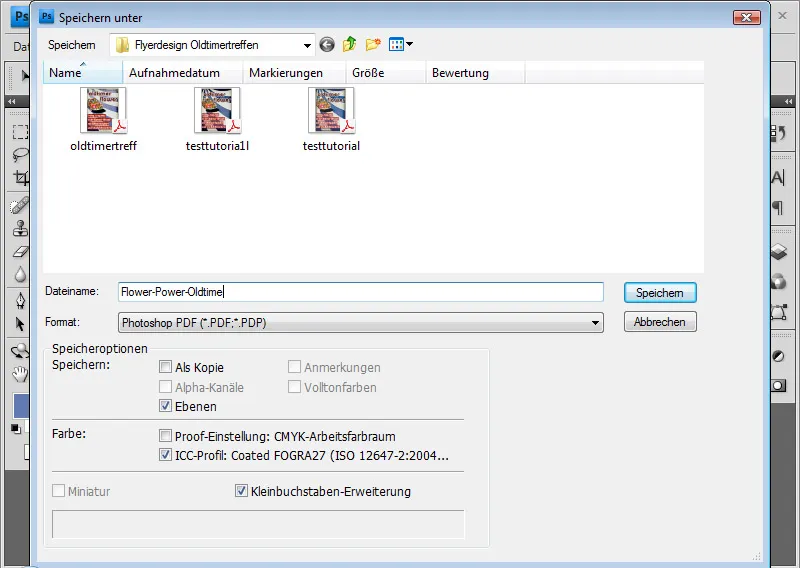Toggle the ICC-Profil Coated FOGRA27 checkbox
Image resolution: width=800 pixels, height=568 pixels.
tap(165, 455)
